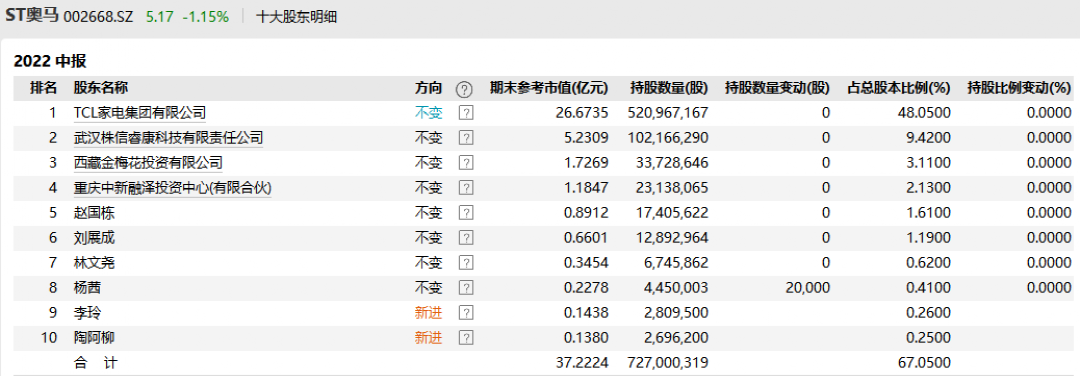Click the help icon in the header row
Screen dimensions: 1080x376
(x=465, y=89)
